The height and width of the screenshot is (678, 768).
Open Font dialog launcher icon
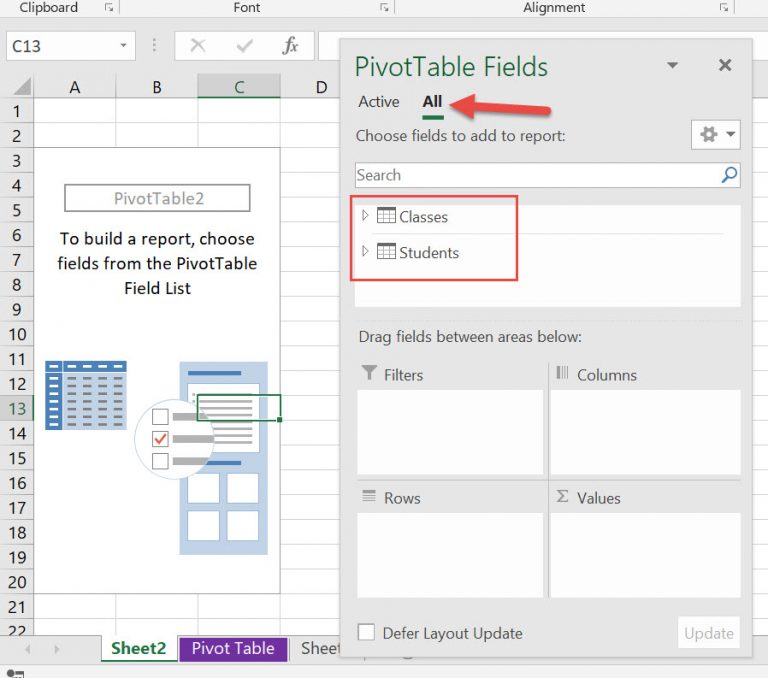click(x=384, y=8)
